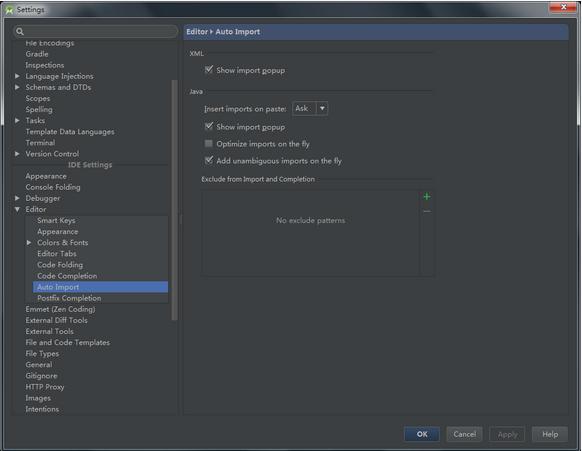Toggle Java Show import popup checkbox
Screen dimensions: 582x451
tap(209, 126)
